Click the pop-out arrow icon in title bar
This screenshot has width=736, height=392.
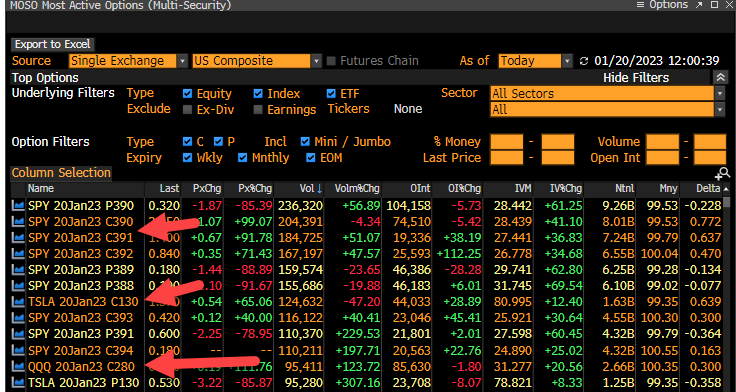[x=699, y=5]
